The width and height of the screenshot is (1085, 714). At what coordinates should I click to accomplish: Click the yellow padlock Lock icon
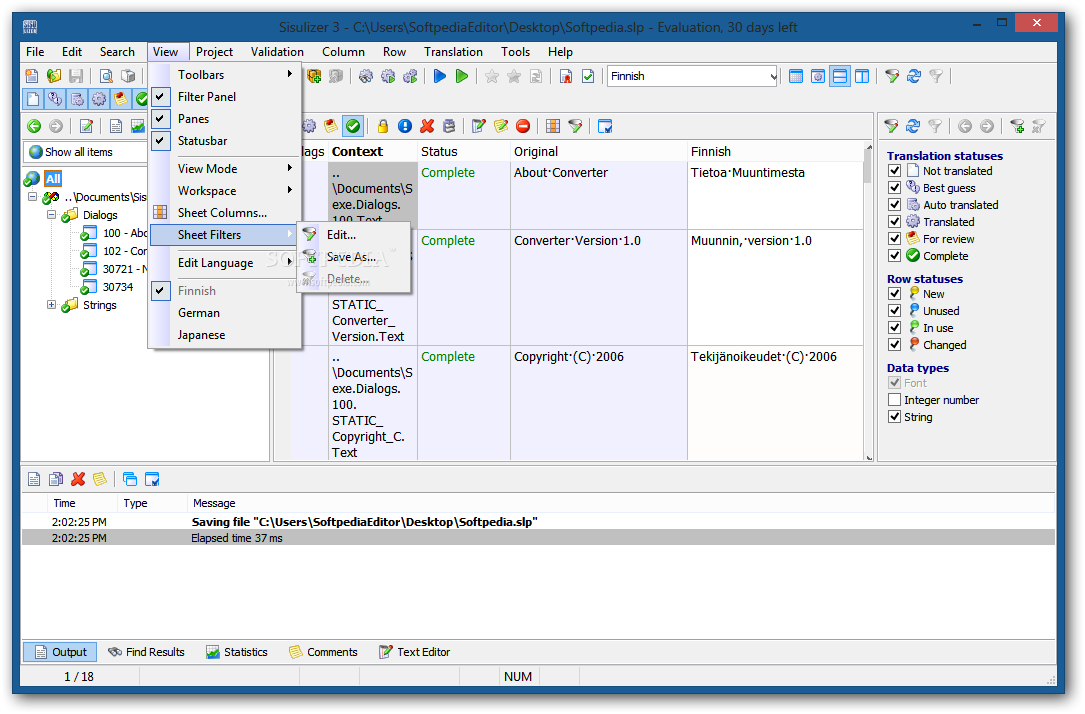click(x=383, y=126)
